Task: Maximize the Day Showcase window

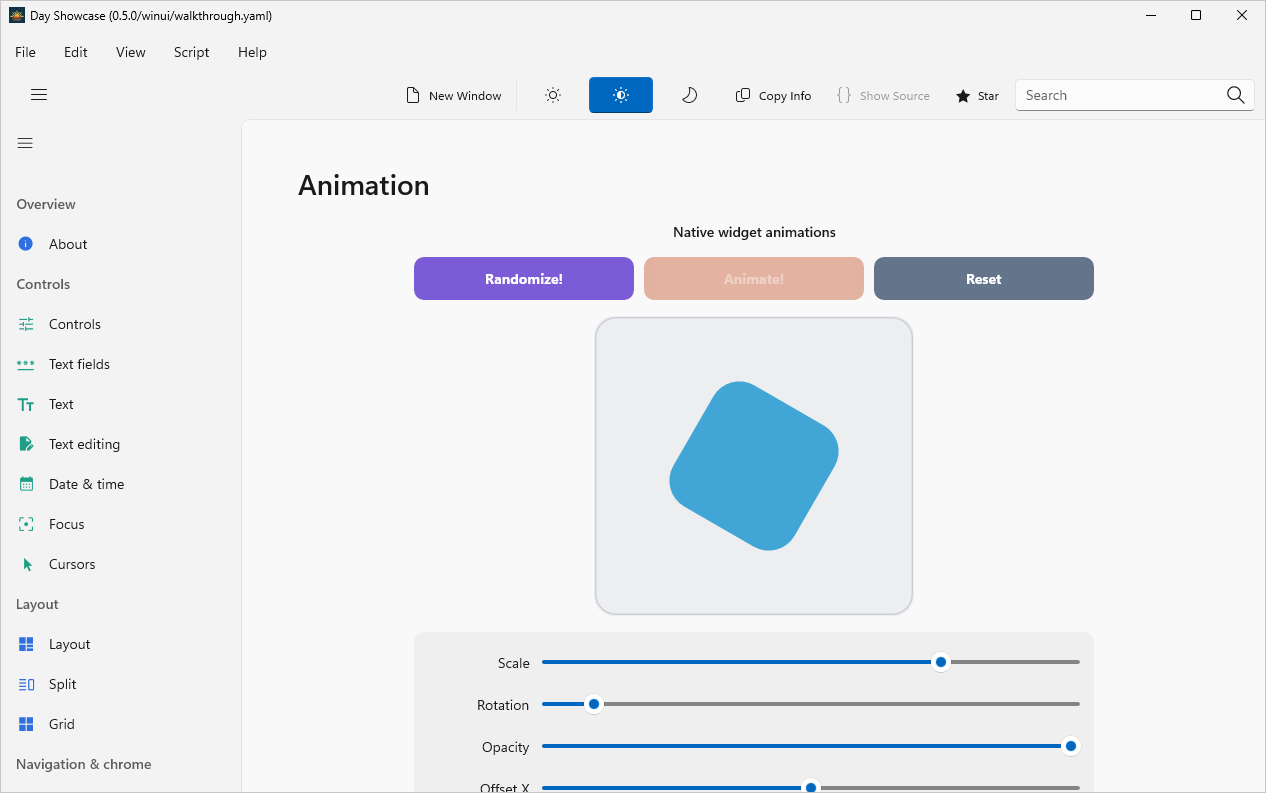Action: tap(1196, 15)
